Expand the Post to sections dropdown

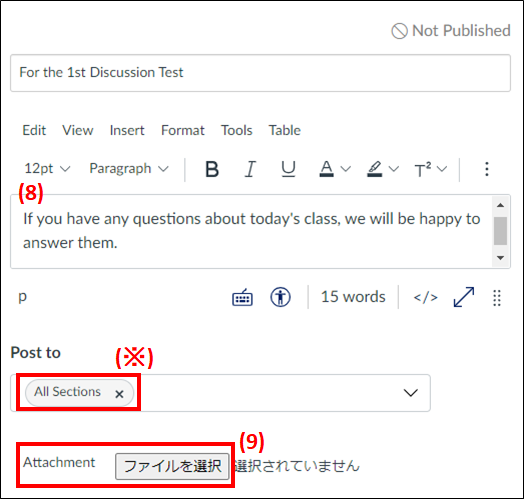point(411,392)
